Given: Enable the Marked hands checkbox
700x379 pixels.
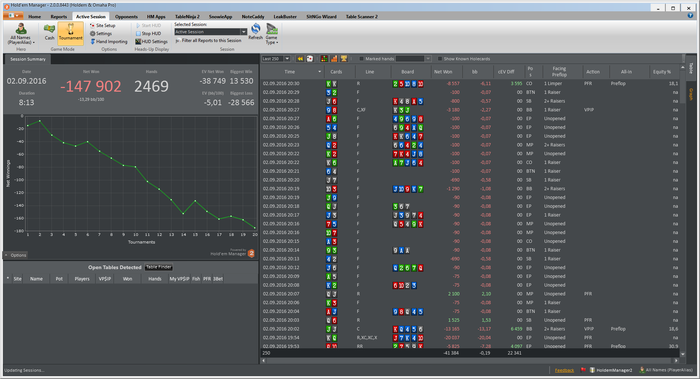Looking at the screenshot, I should click(361, 59).
